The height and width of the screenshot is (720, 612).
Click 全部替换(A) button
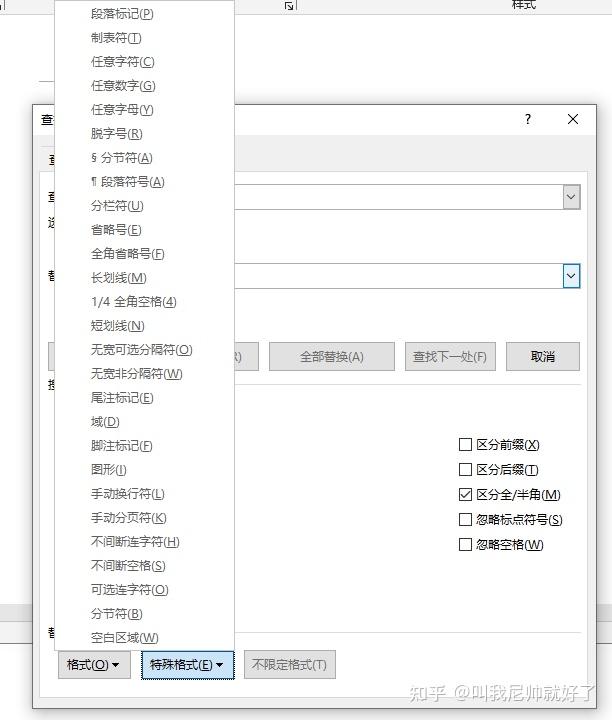click(x=331, y=356)
